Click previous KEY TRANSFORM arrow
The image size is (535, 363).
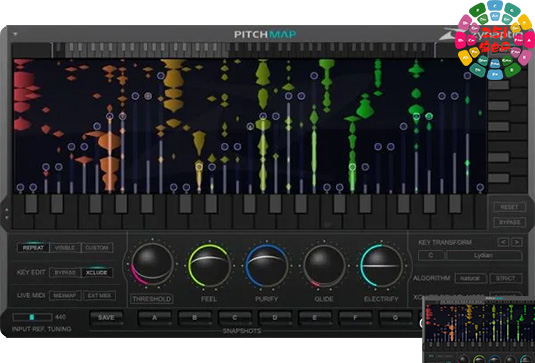503,242
